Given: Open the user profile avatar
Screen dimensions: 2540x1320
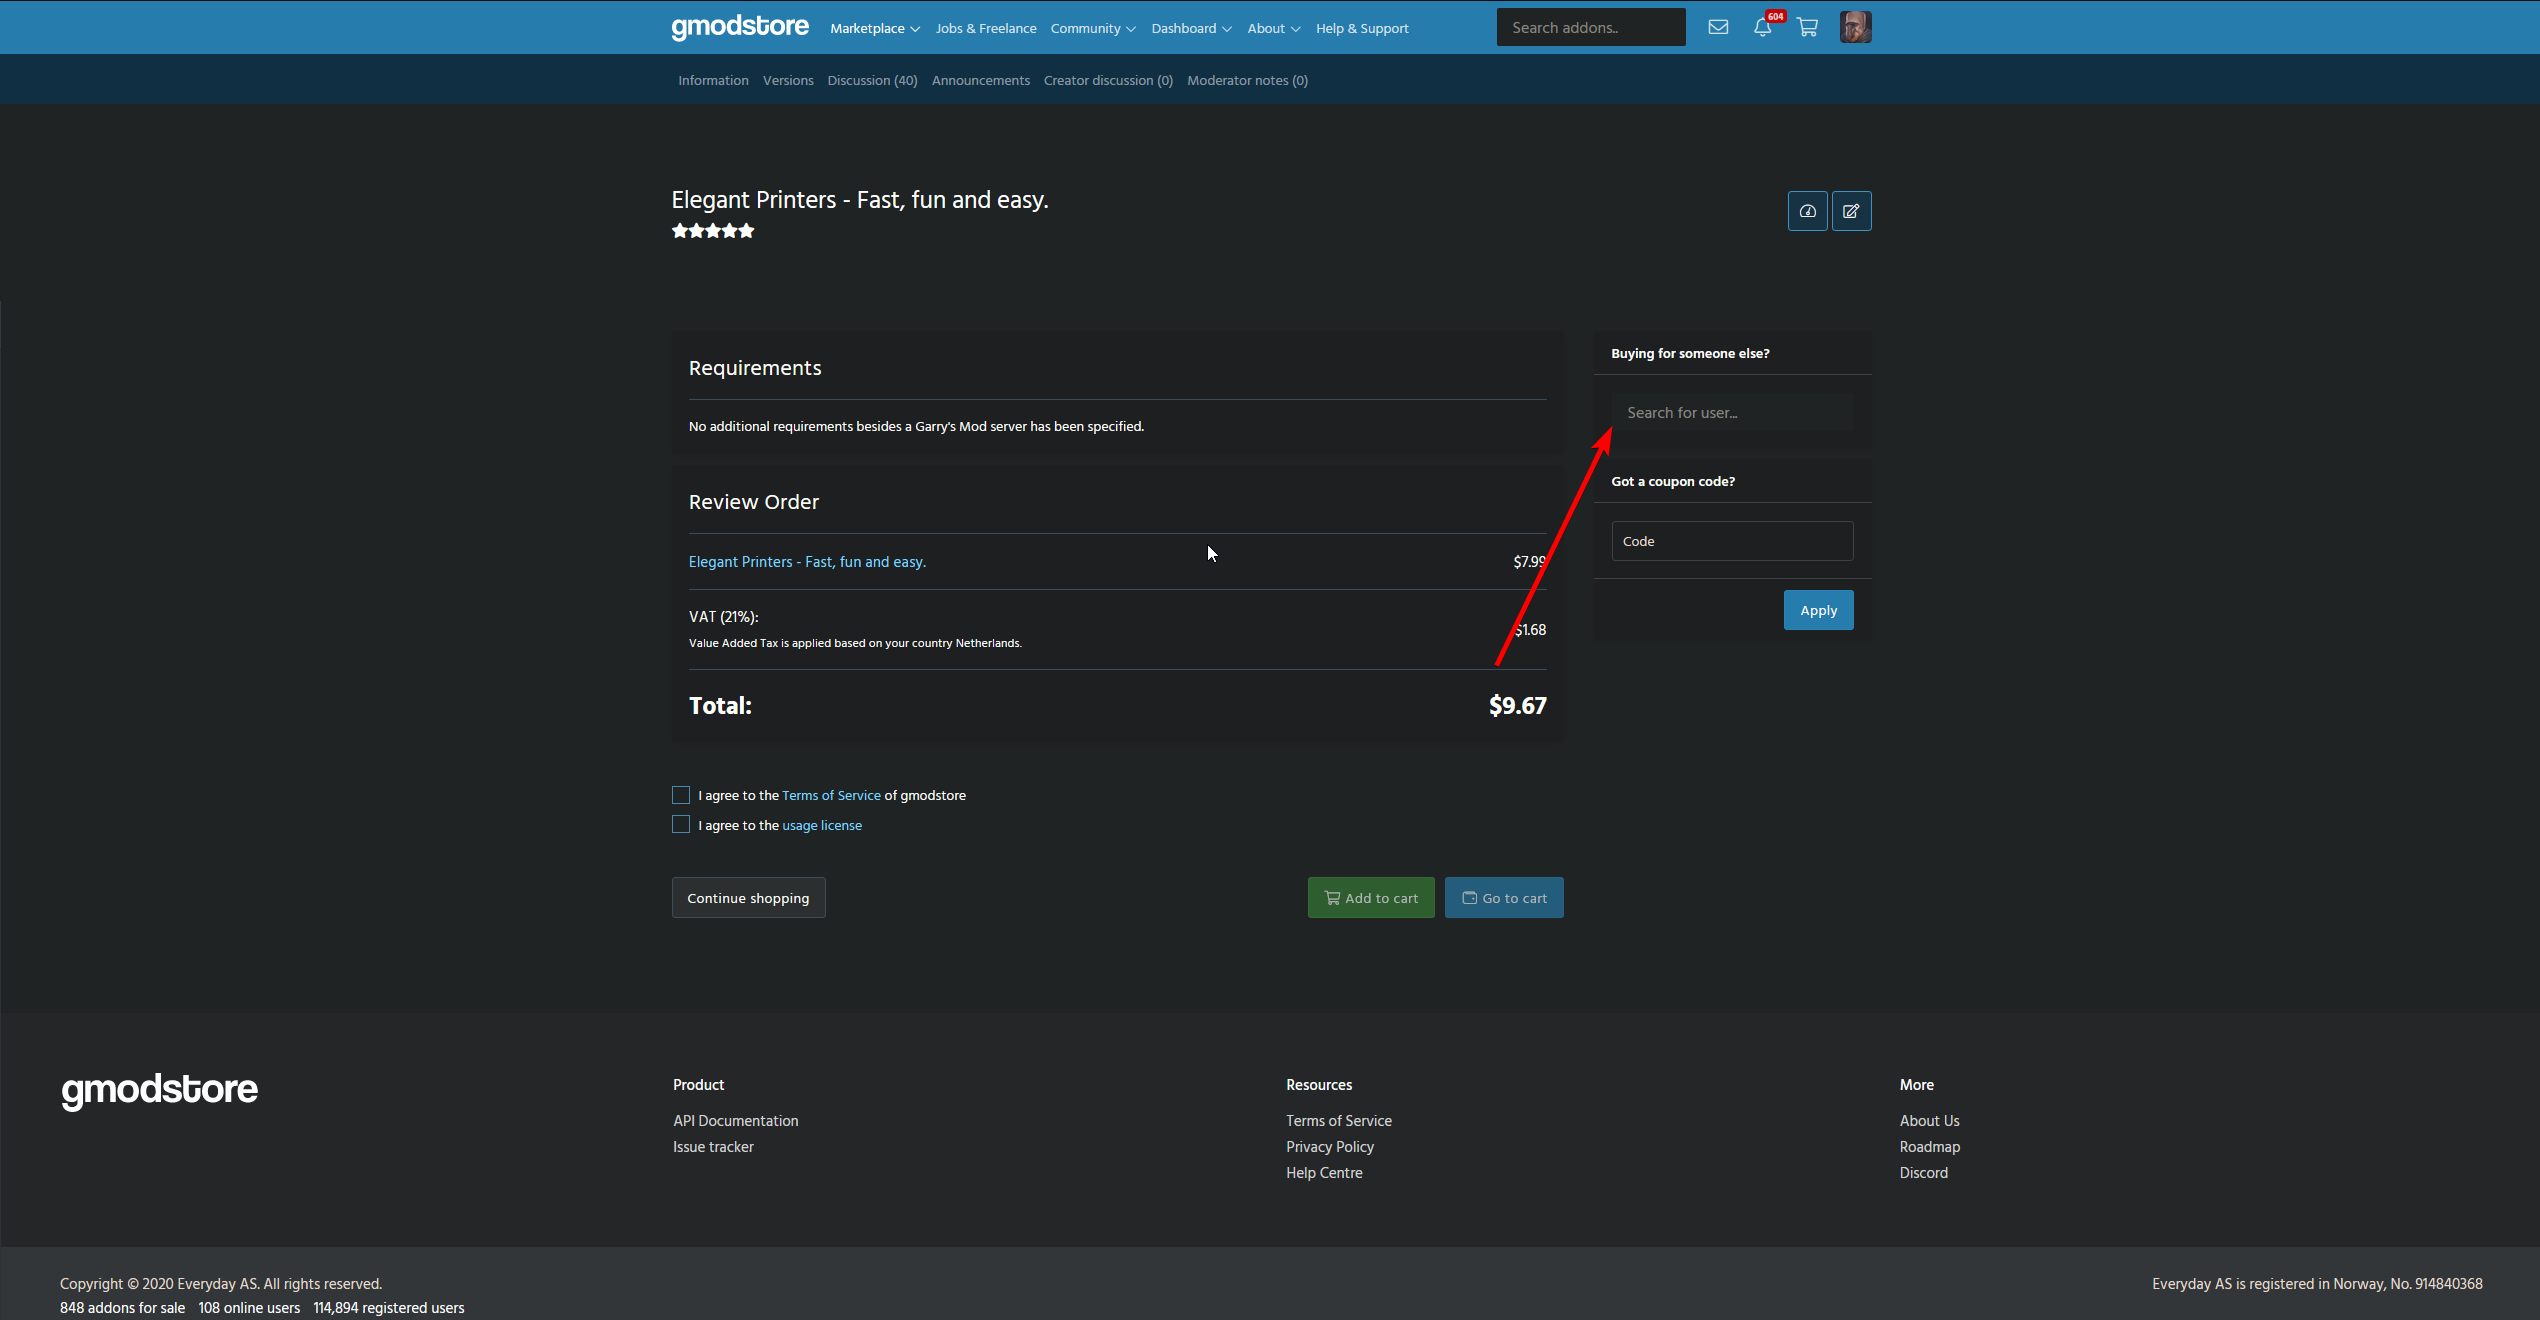Looking at the screenshot, I should (1855, 27).
